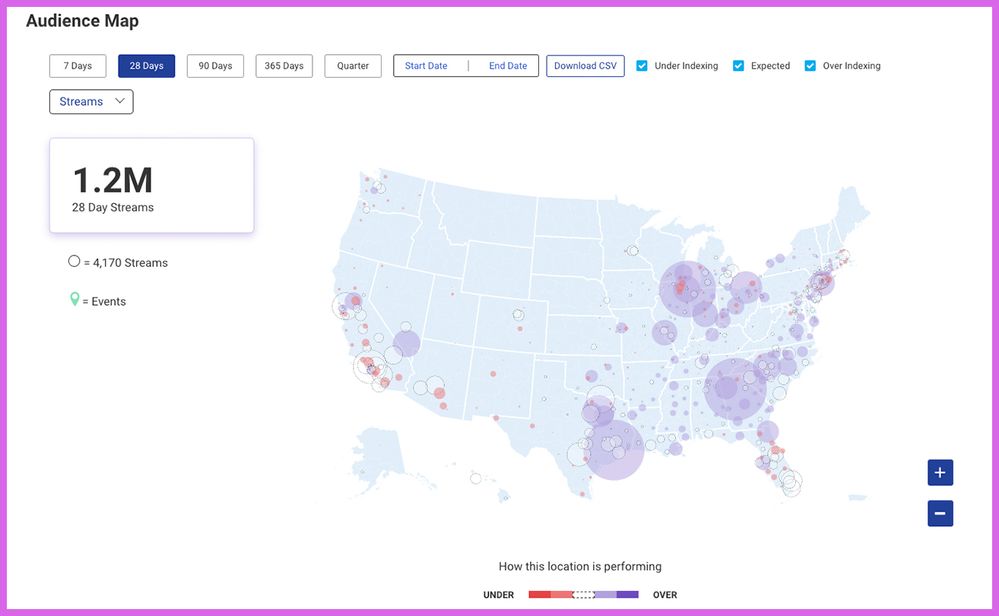The height and width of the screenshot is (616, 999).
Task: Zoom in using the plus button
Action: click(940, 473)
